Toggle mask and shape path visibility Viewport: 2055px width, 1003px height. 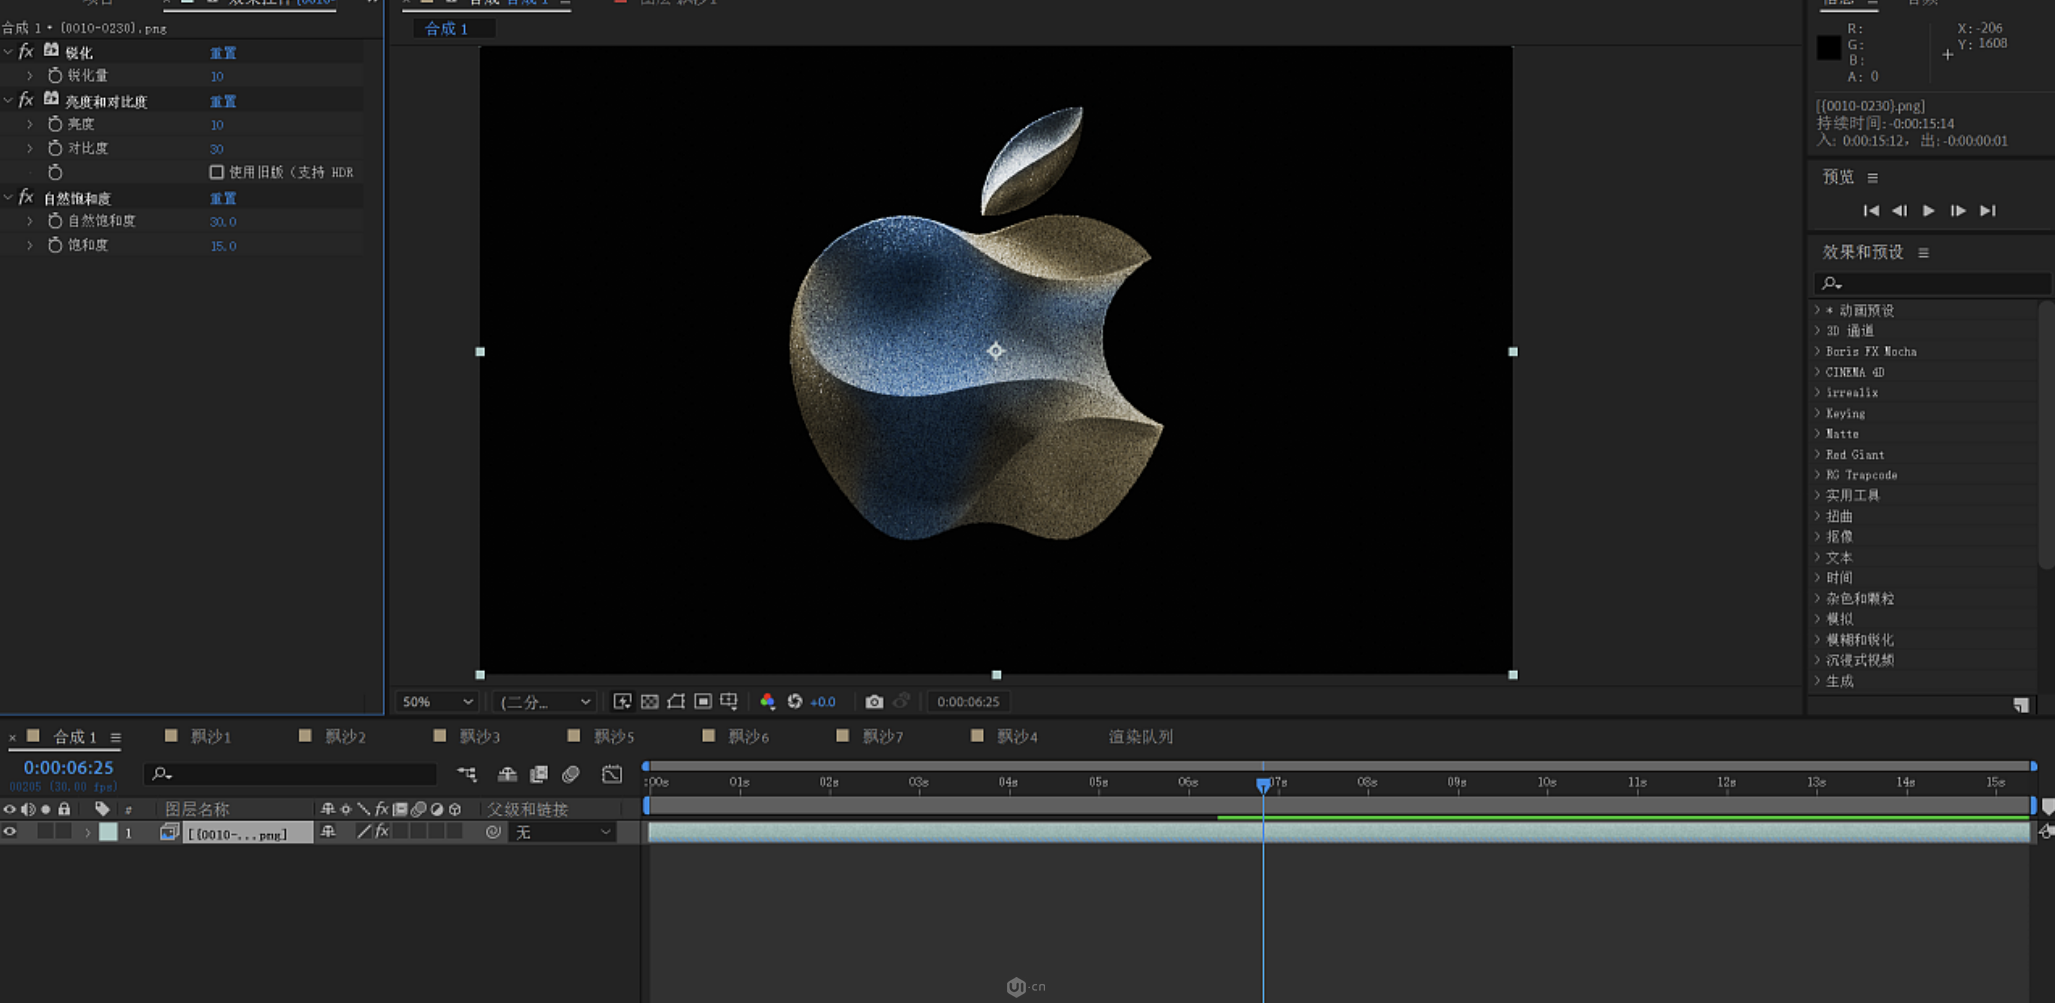(x=676, y=701)
